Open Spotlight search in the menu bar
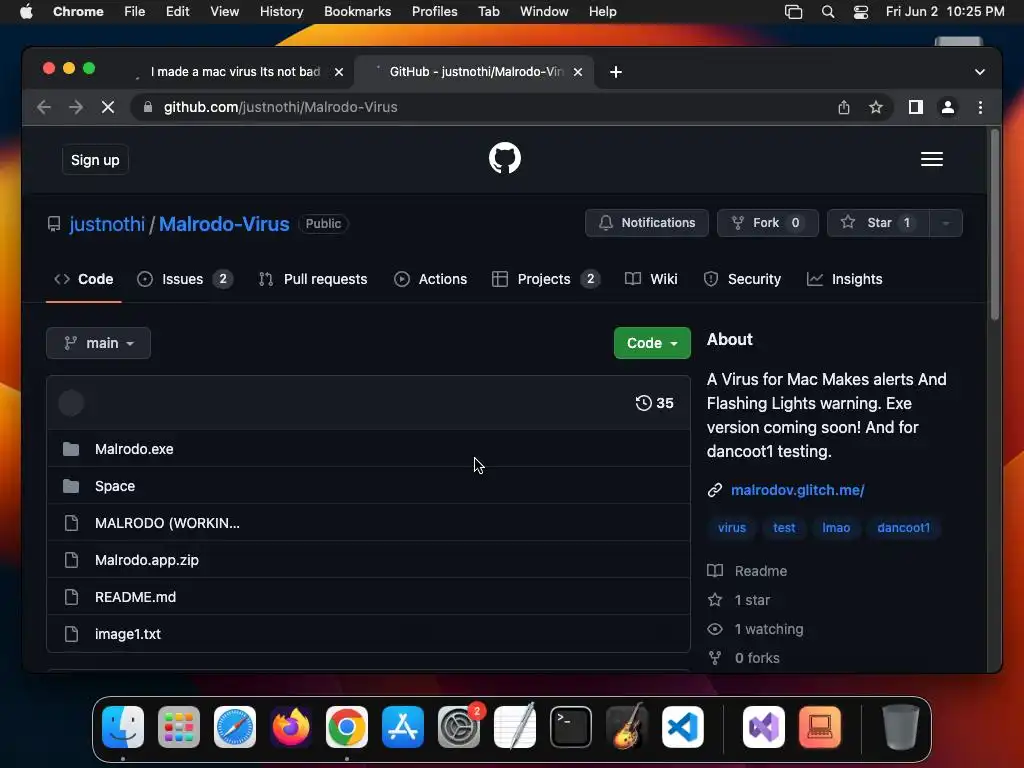Screen dimensions: 1024x768 pos(827,12)
